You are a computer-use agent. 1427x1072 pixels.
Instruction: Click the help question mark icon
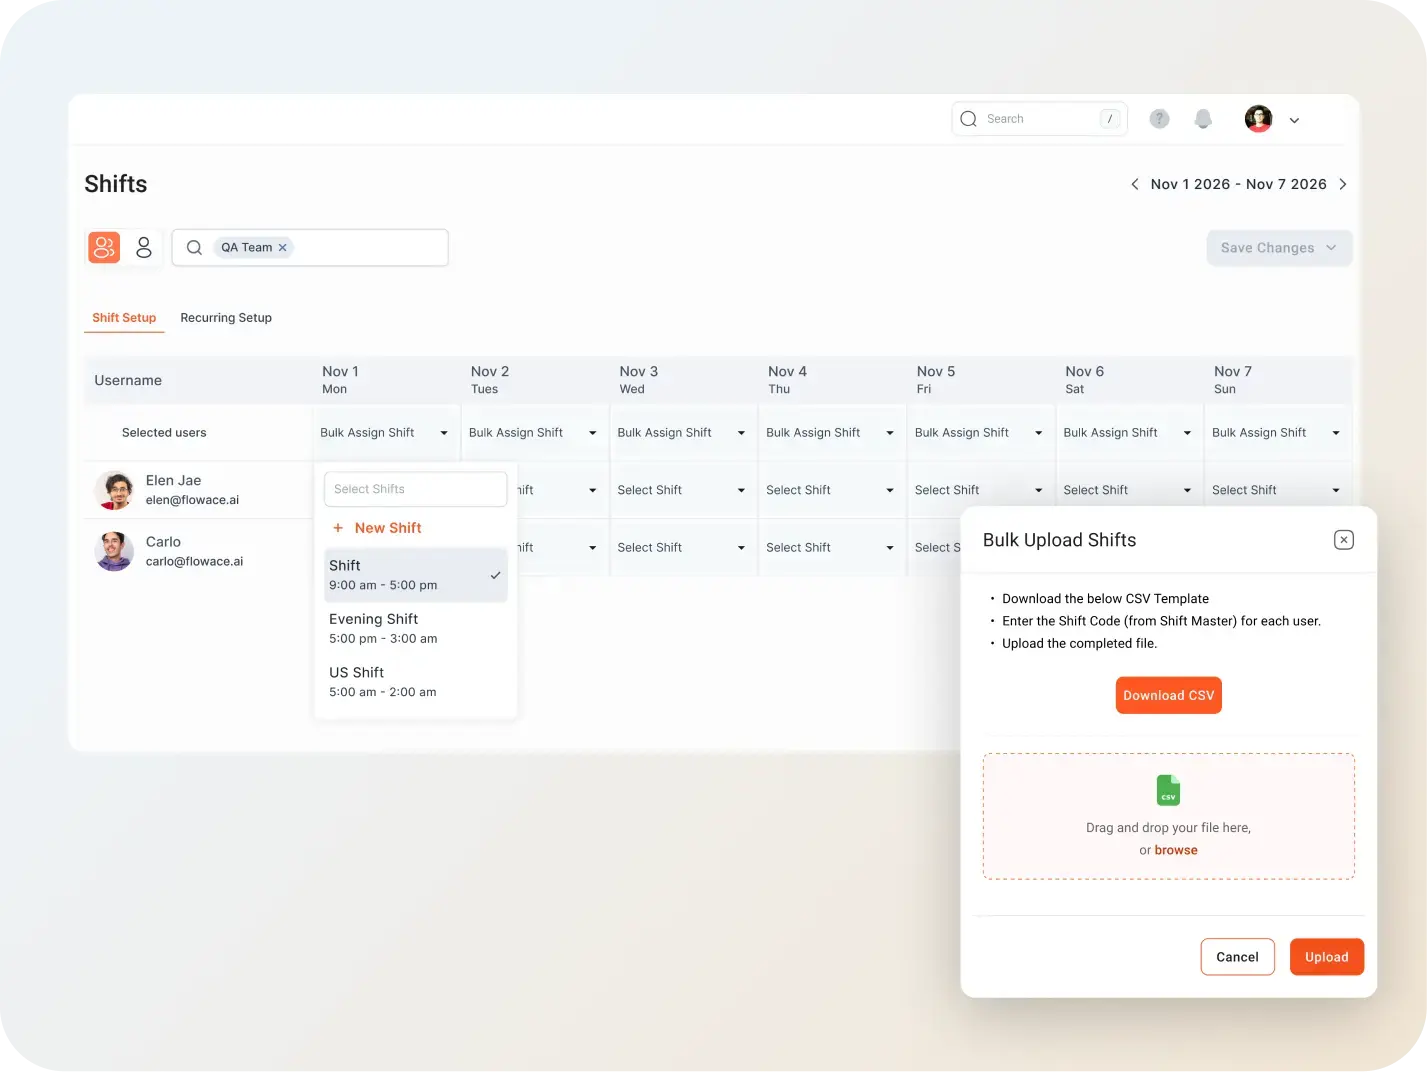pos(1159,119)
